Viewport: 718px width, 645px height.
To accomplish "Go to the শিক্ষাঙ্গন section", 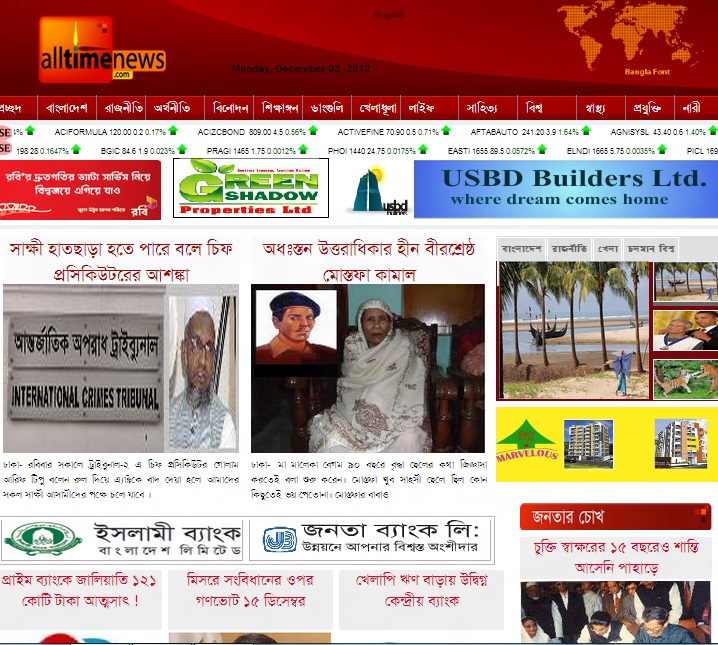I will [280, 108].
